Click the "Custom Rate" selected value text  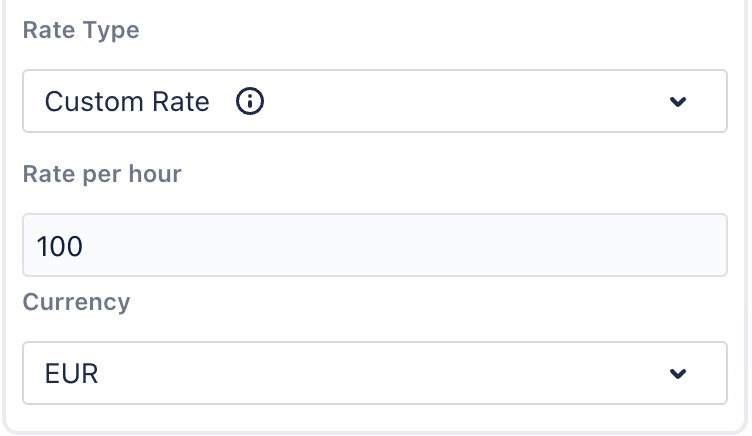[127, 101]
